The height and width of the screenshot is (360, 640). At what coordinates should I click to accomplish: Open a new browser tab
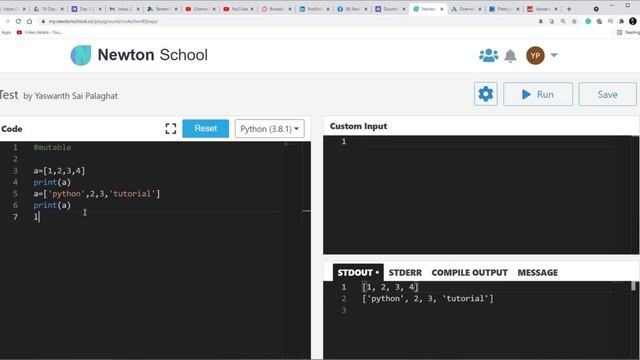569,9
